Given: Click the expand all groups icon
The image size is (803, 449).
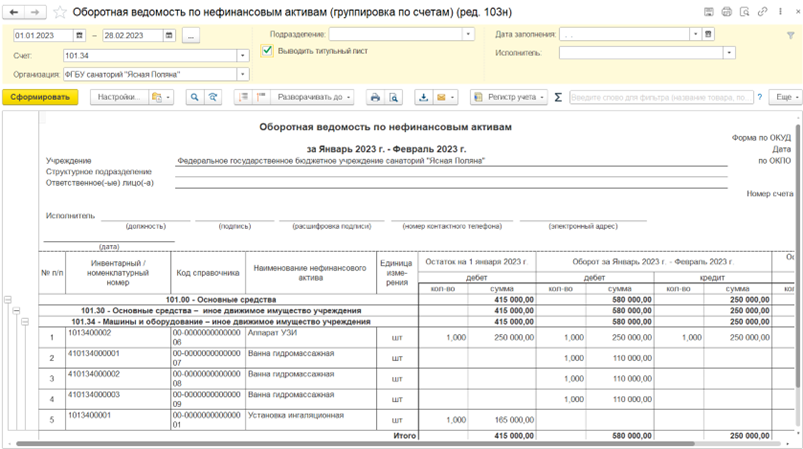Looking at the screenshot, I should pos(261,97).
